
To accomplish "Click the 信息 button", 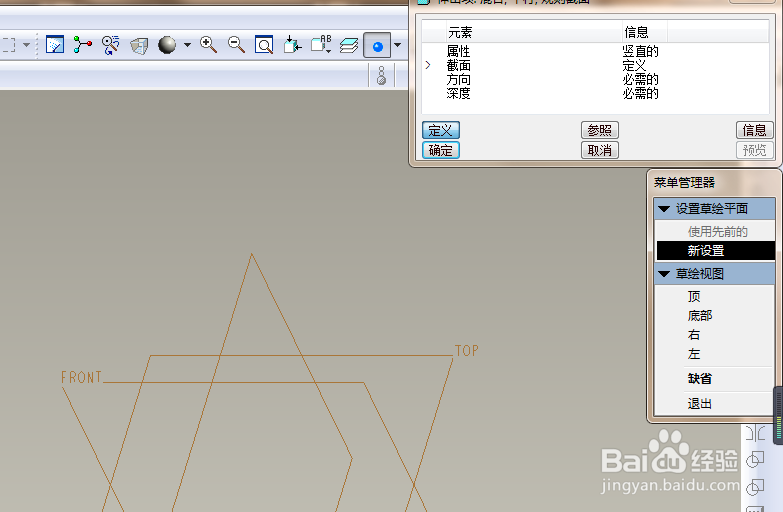I will tap(755, 130).
